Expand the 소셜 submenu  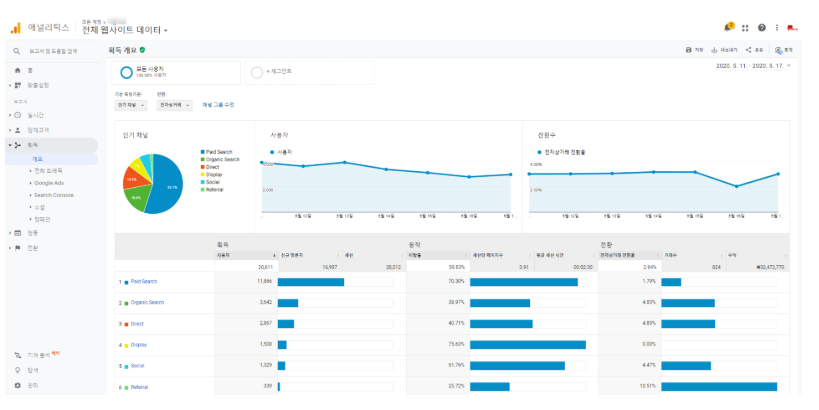tap(39, 207)
